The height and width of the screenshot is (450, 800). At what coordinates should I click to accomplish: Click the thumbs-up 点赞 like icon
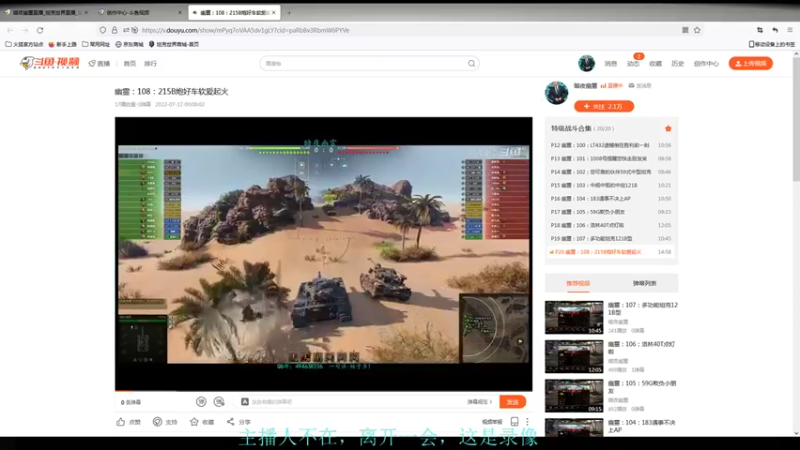tap(120, 422)
